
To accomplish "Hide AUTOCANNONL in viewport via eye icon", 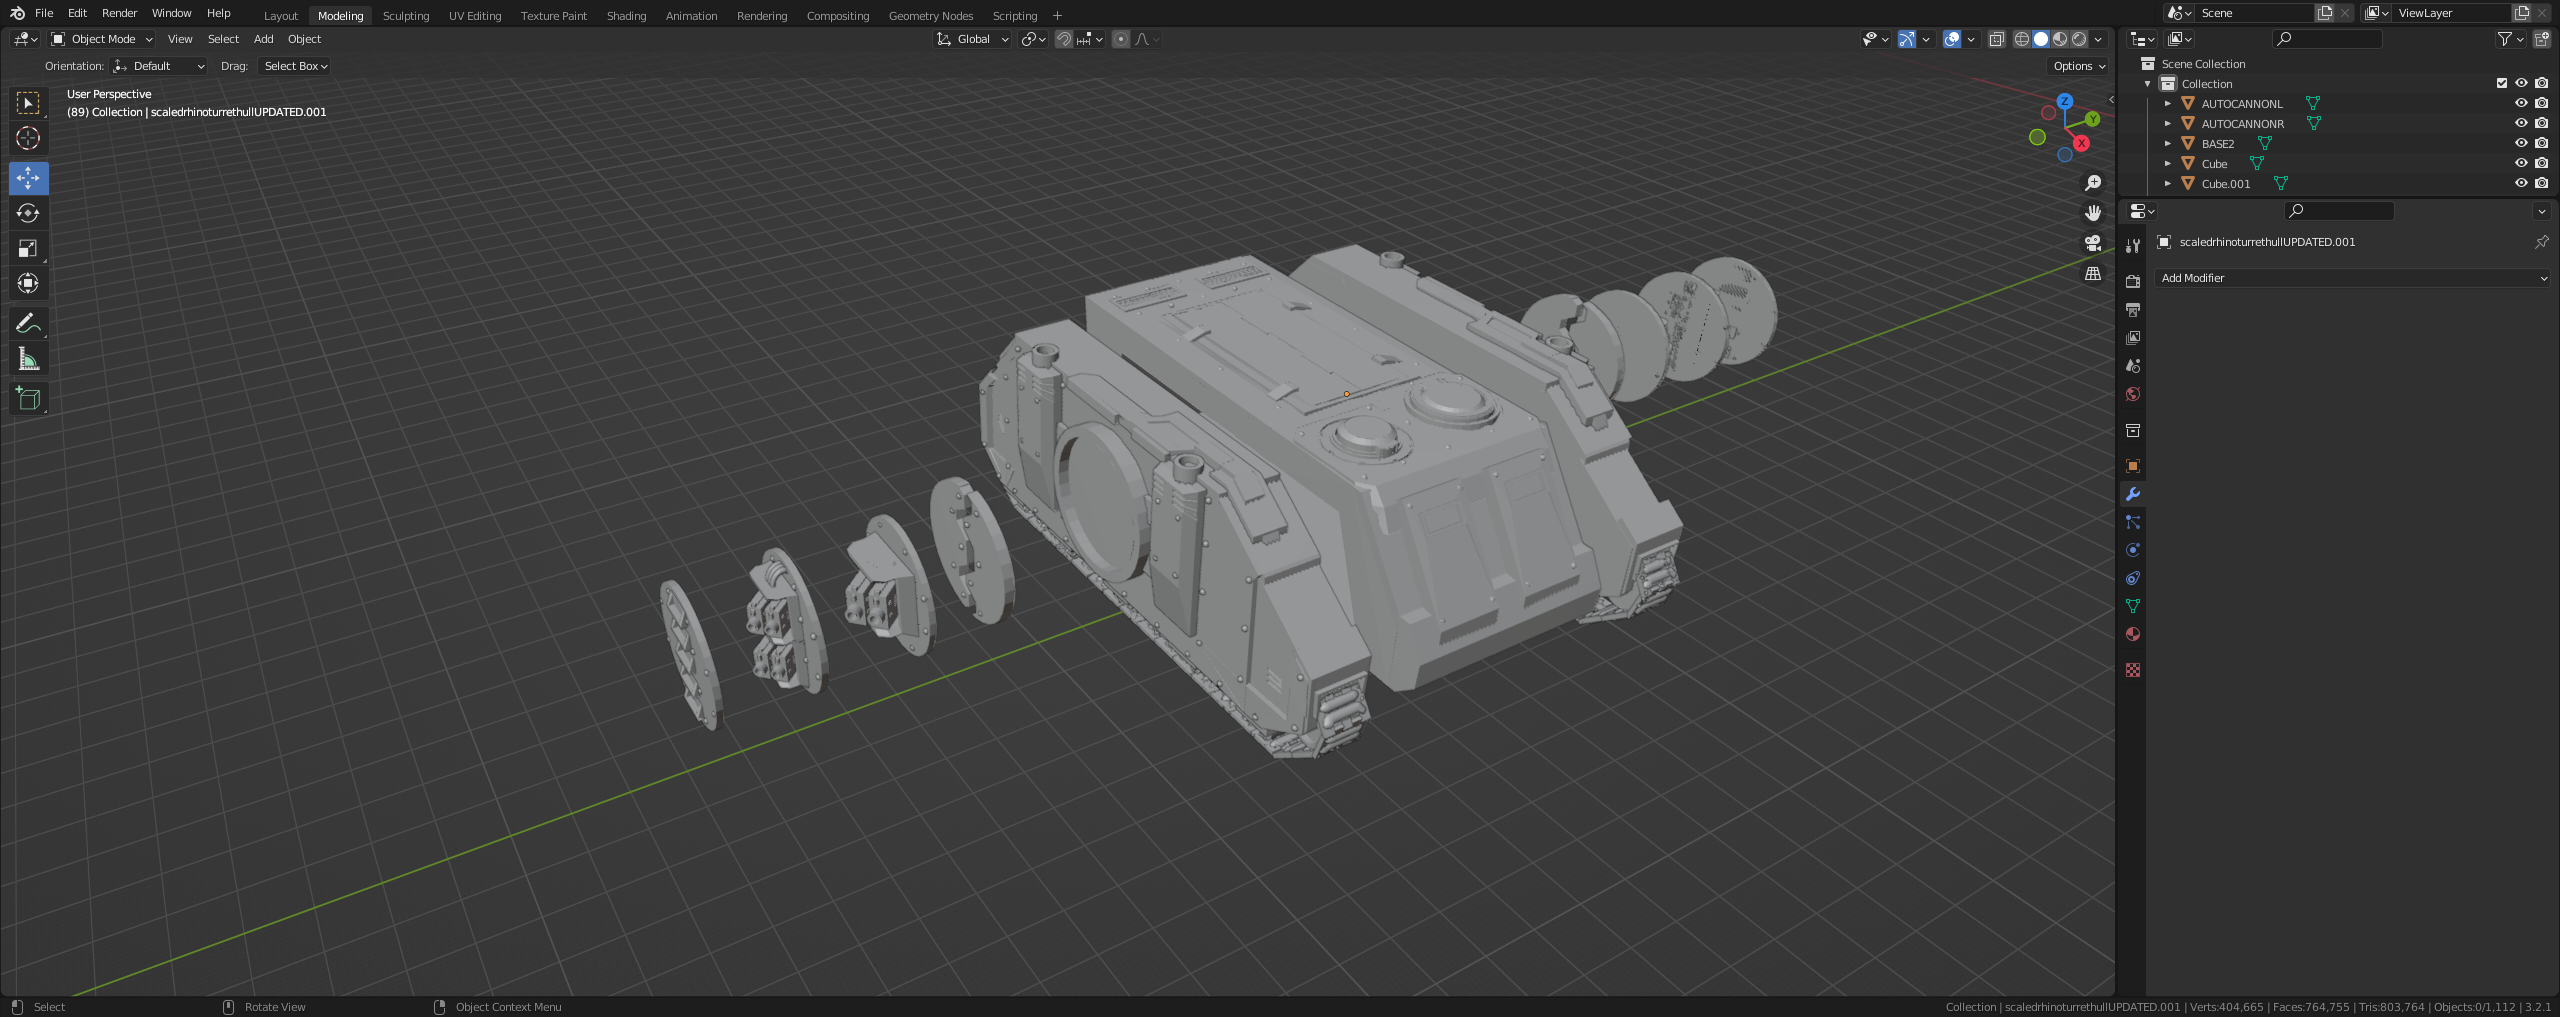I will pos(2521,103).
